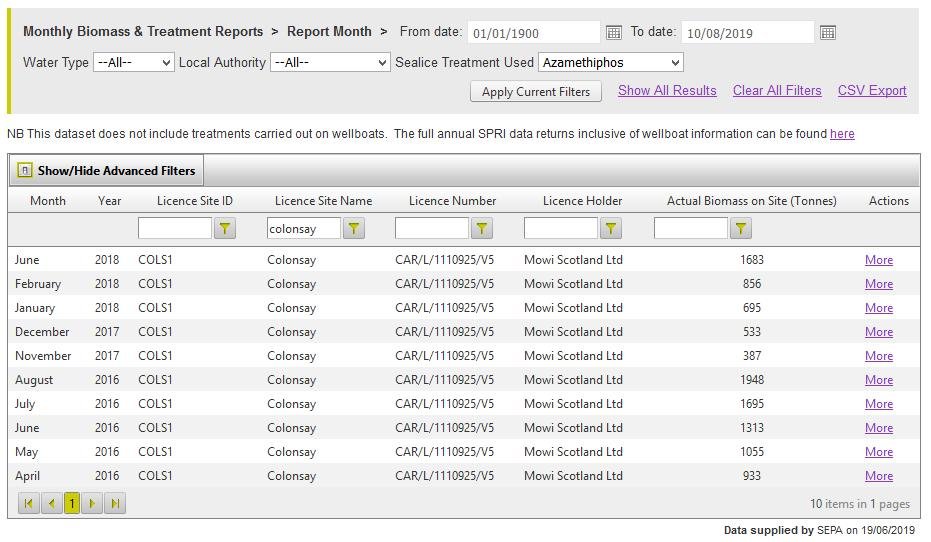Click the Licence Holder filter funnel icon

[611, 229]
